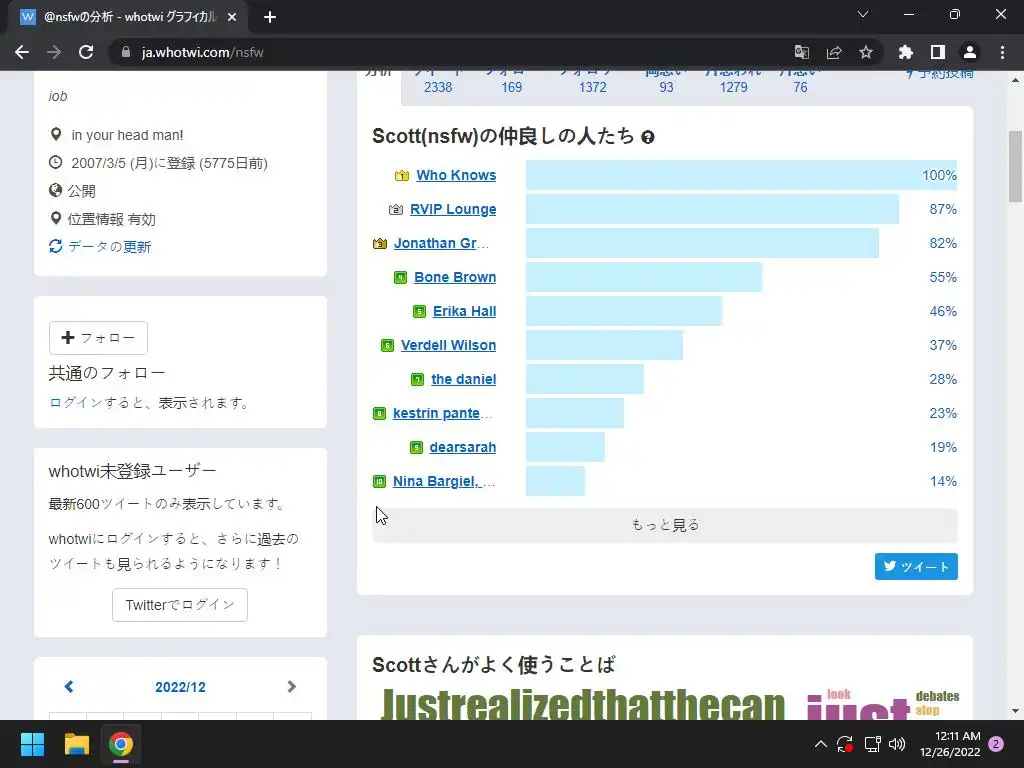The width and height of the screenshot is (1024, 768).
Task: Click the もっと見る show more button
Action: click(665, 525)
